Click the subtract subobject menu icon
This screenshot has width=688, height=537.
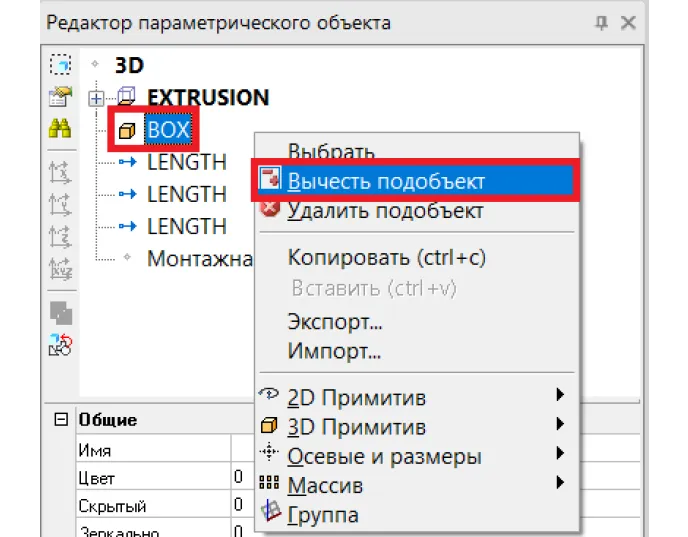point(270,178)
